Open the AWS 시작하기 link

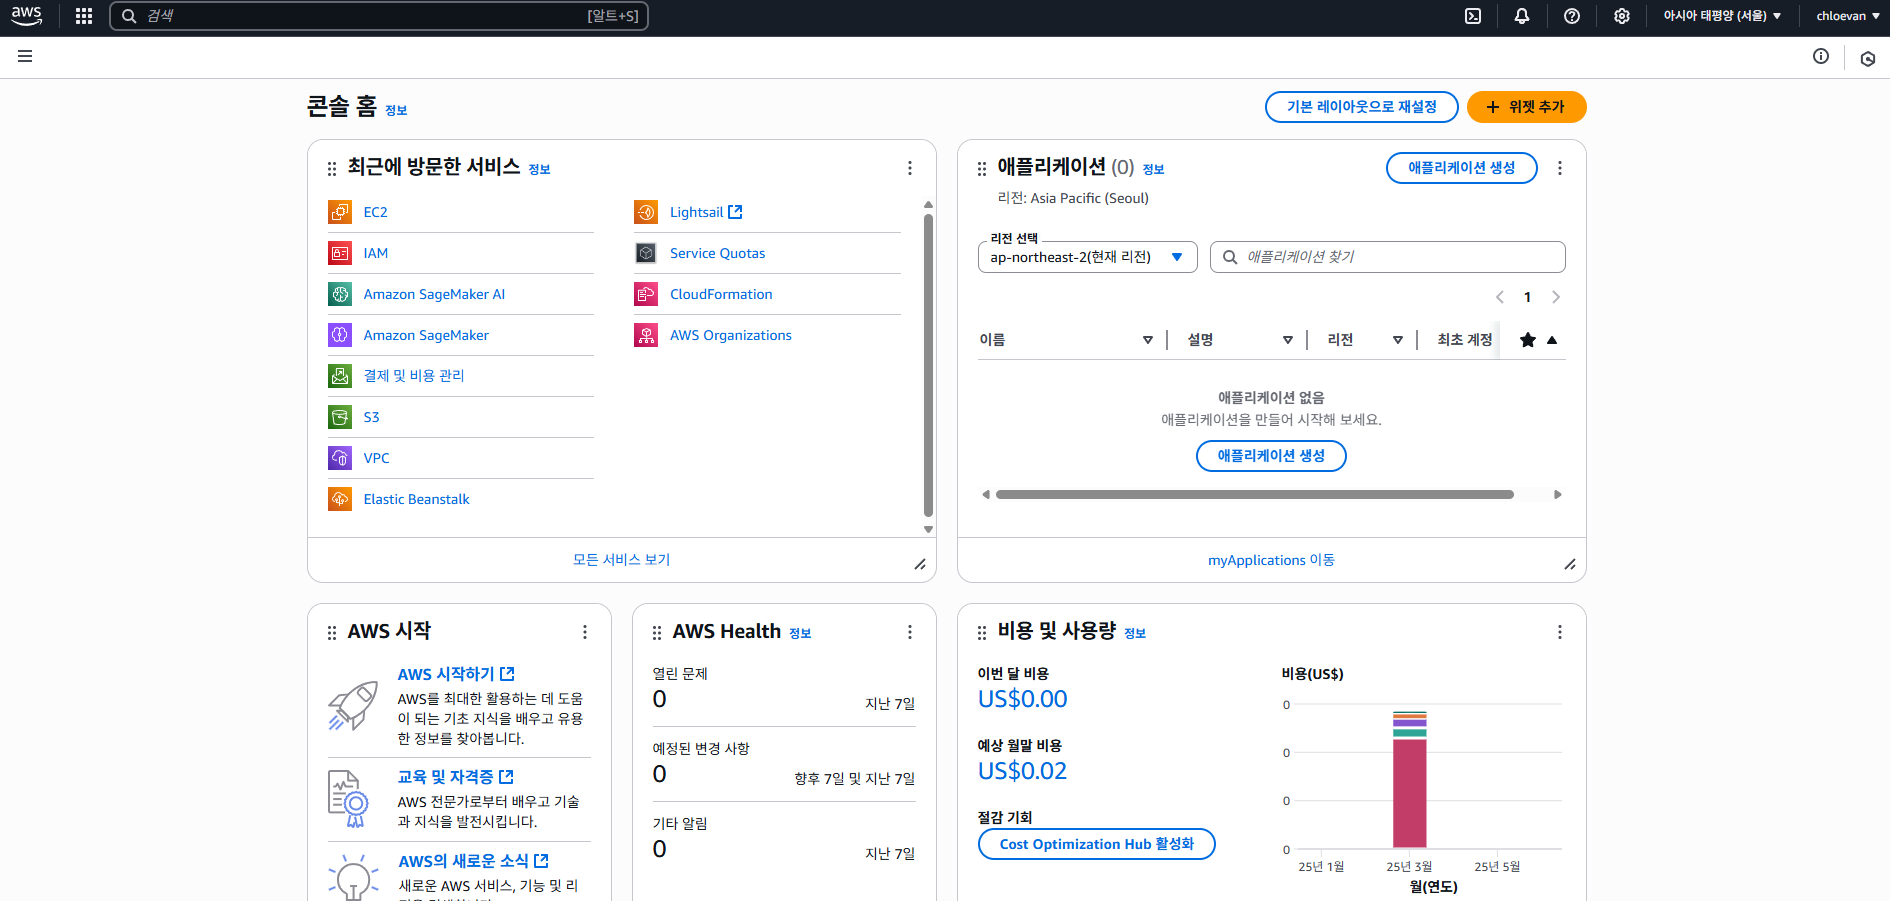[x=456, y=674]
